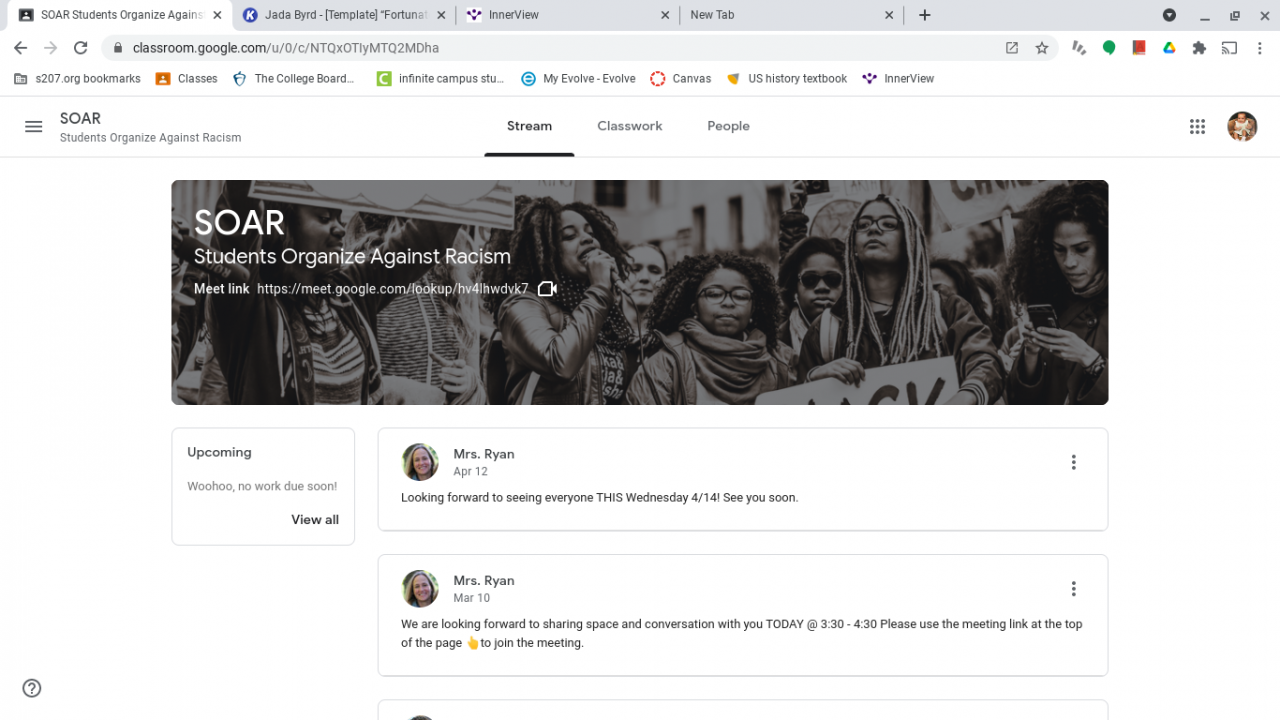Screen dimensions: 1280x720
Task: Open the Chrome extensions puzzle icon
Action: tap(1199, 48)
